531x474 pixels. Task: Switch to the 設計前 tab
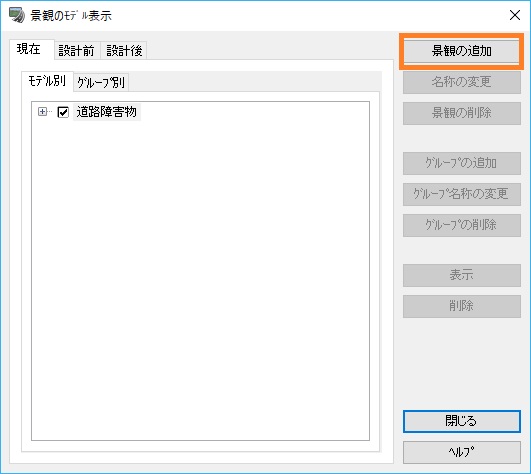pyautogui.click(x=77, y=51)
